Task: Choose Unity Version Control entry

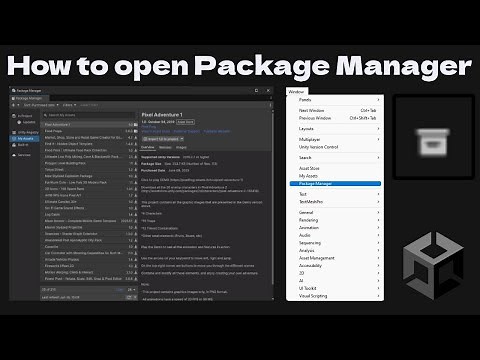Action: (x=335, y=147)
